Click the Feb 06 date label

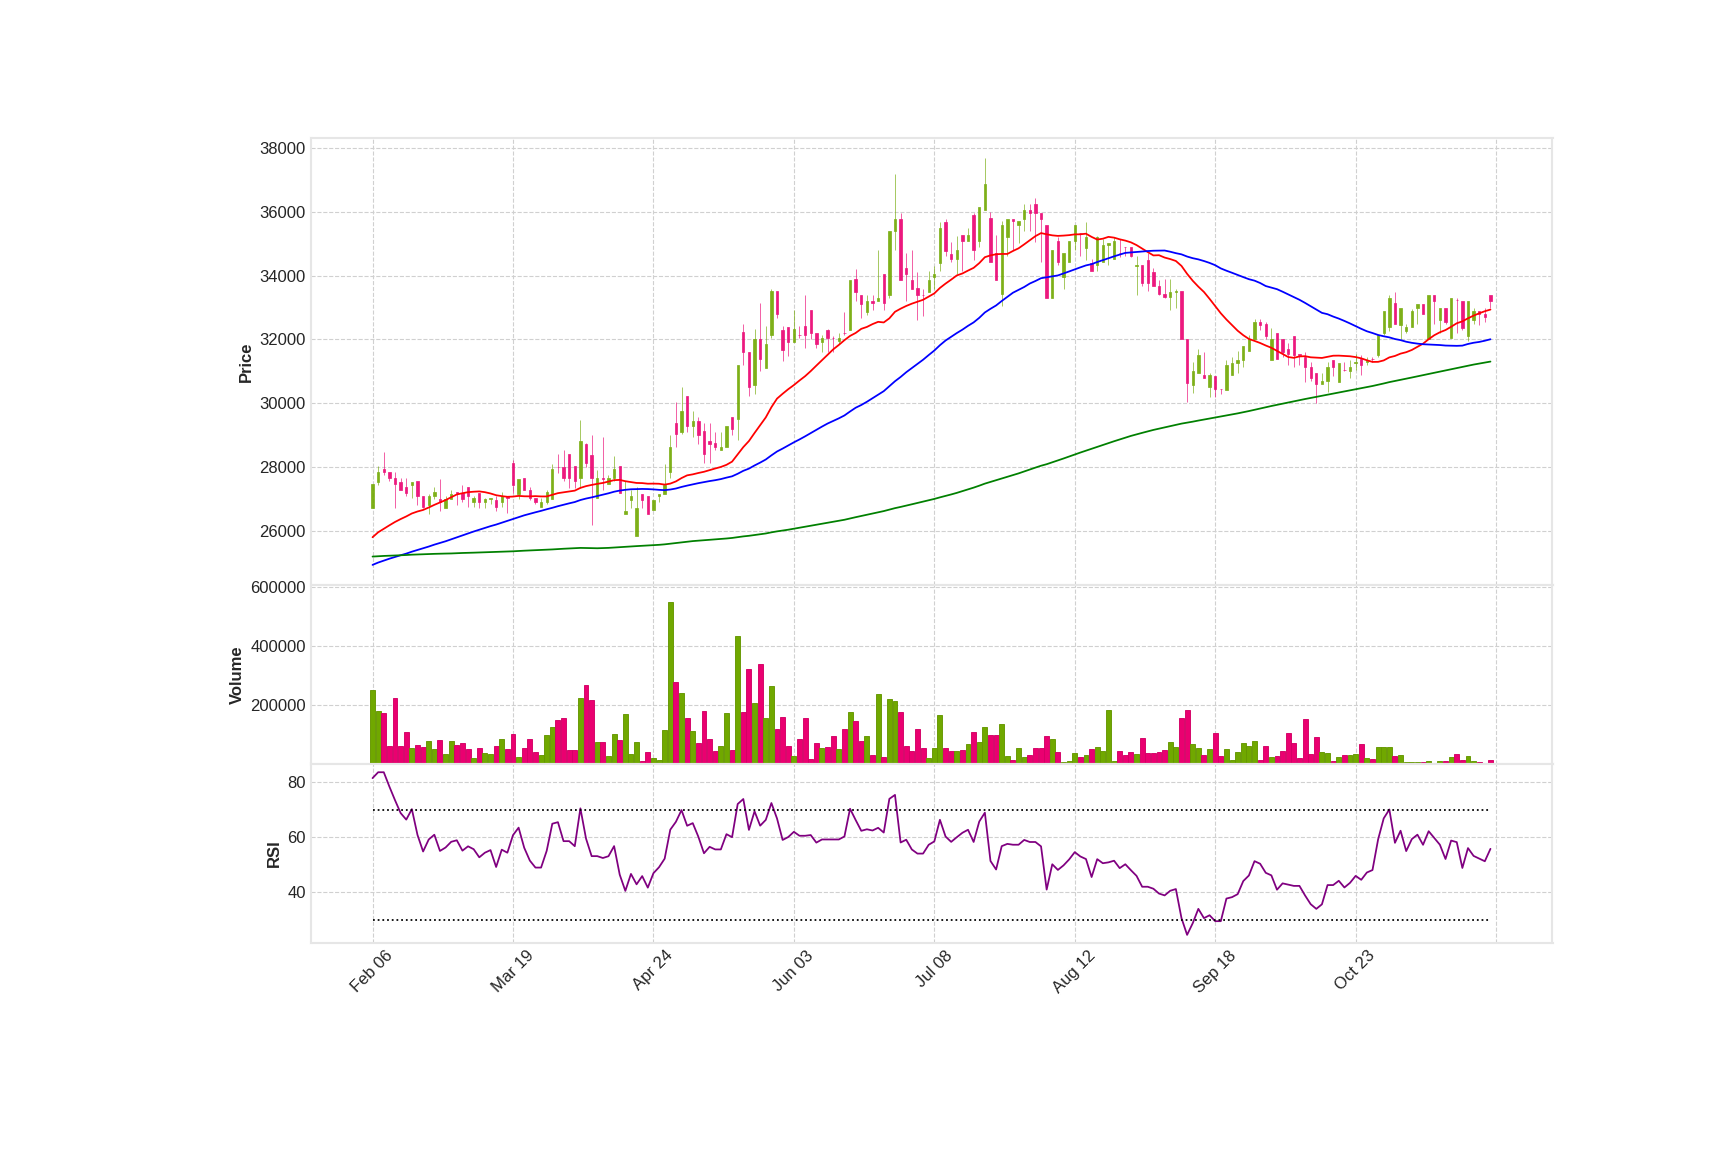pos(370,971)
